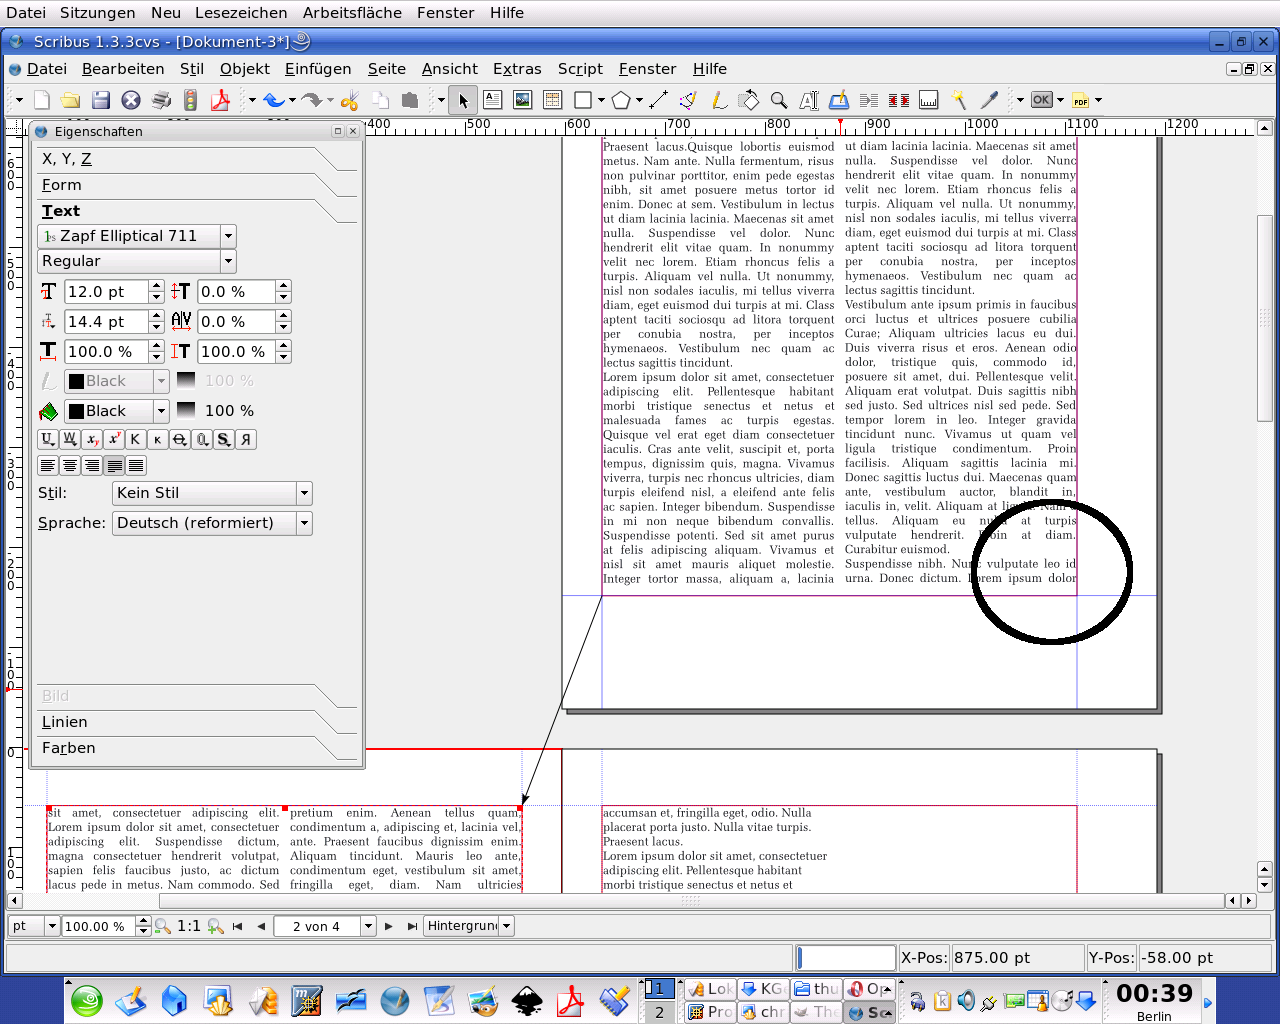Enable center text alignment
This screenshot has width=1280, height=1024.
[69, 465]
